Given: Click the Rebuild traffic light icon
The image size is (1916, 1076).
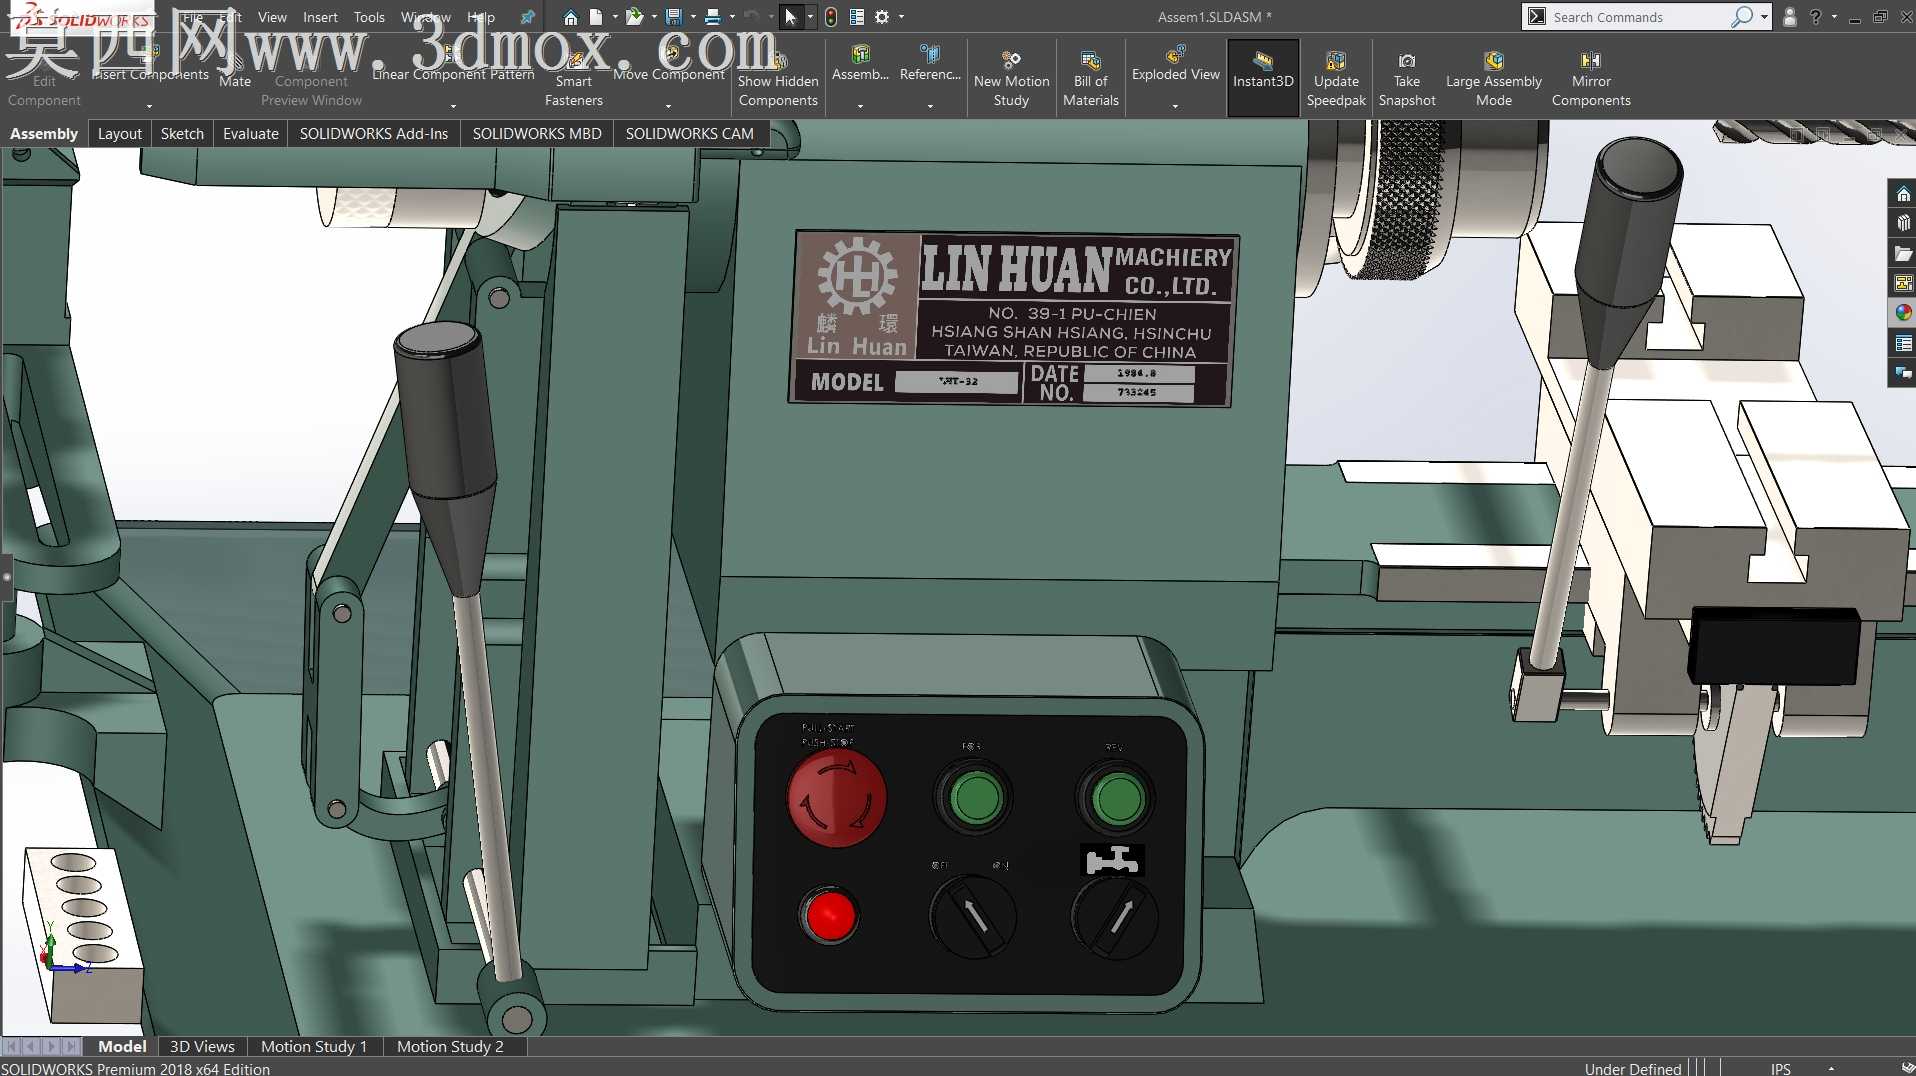Looking at the screenshot, I should (830, 17).
